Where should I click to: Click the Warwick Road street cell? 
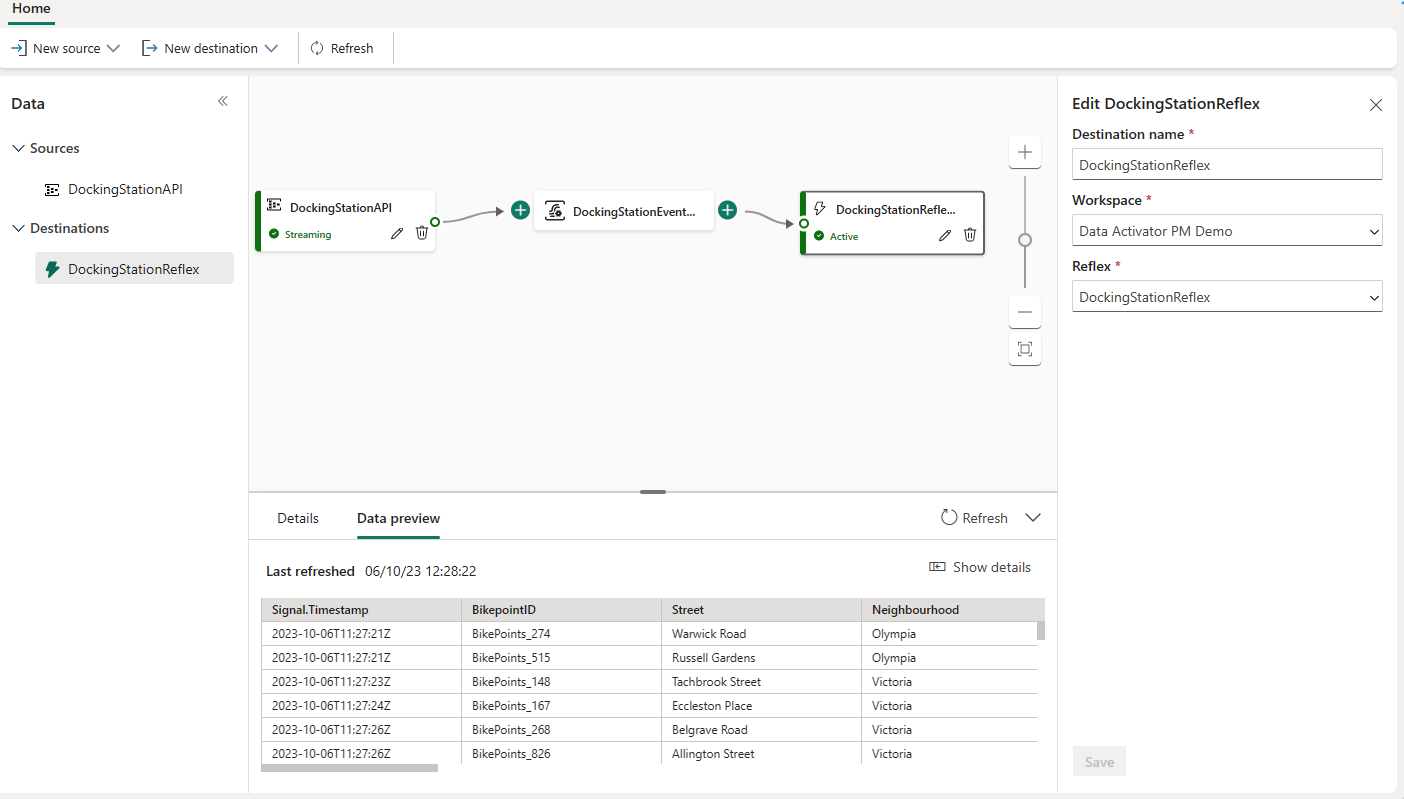(761, 634)
